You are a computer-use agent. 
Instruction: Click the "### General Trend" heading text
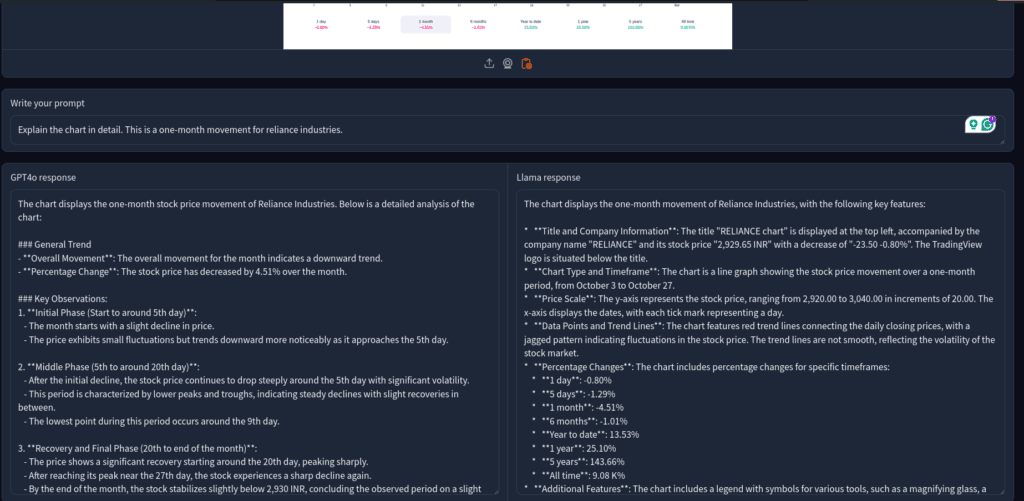[55, 244]
